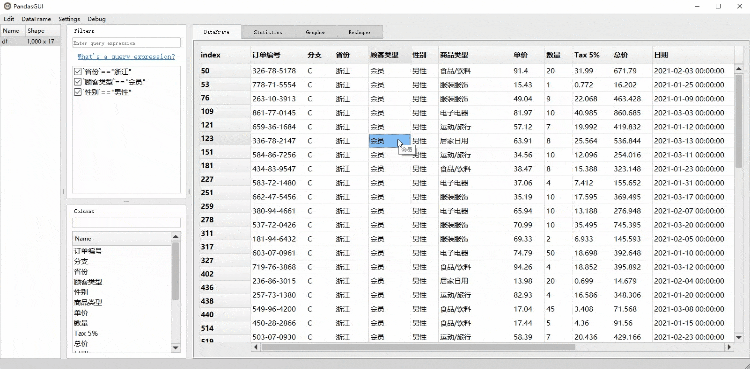Click the total price cell 14.679
The width and height of the screenshot is (750, 369).
tap(631, 281)
